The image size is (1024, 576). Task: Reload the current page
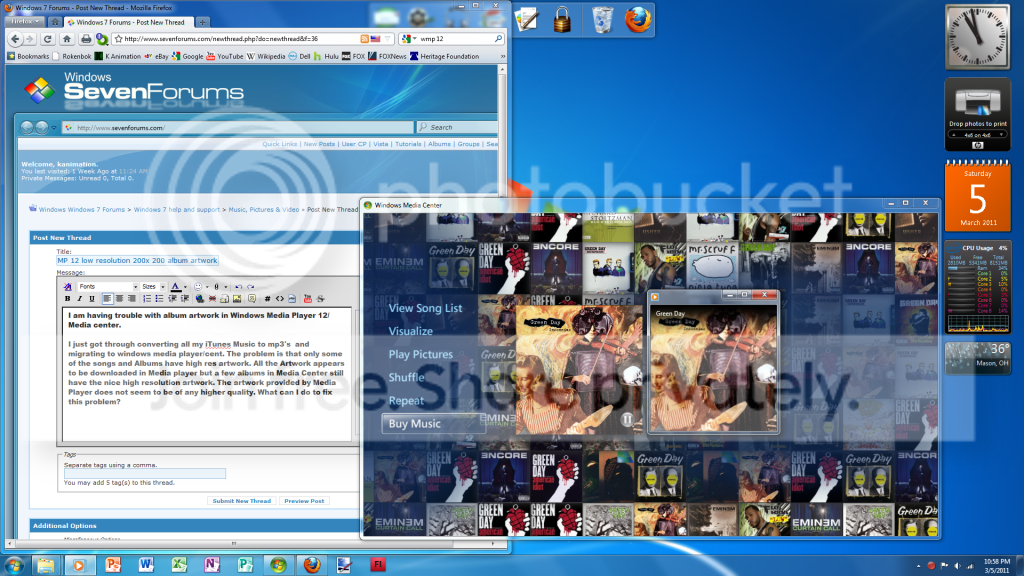[x=48, y=39]
